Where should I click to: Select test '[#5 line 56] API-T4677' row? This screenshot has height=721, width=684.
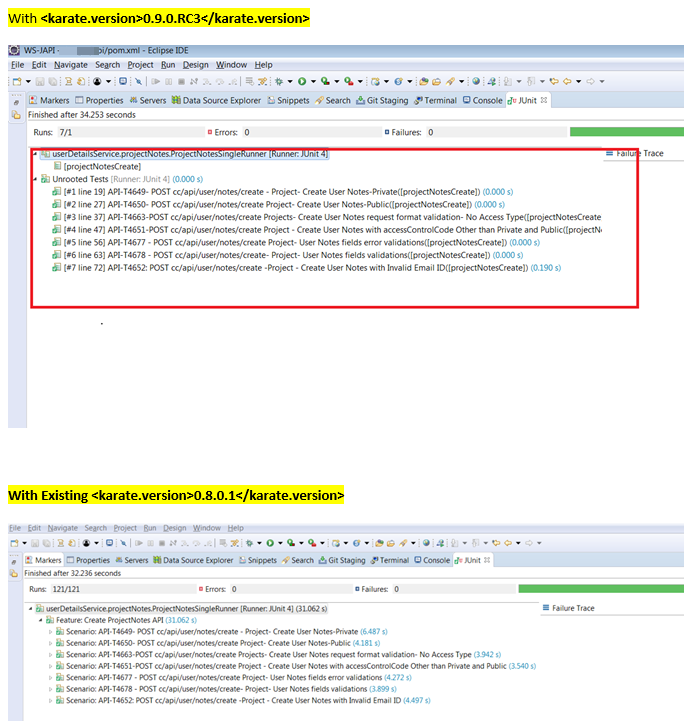pos(296,242)
